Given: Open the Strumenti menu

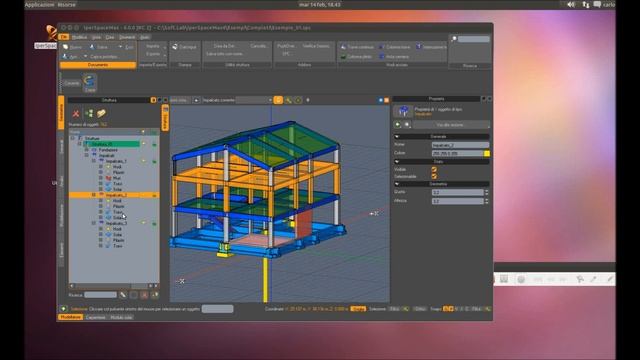Looking at the screenshot, I should [x=127, y=37].
